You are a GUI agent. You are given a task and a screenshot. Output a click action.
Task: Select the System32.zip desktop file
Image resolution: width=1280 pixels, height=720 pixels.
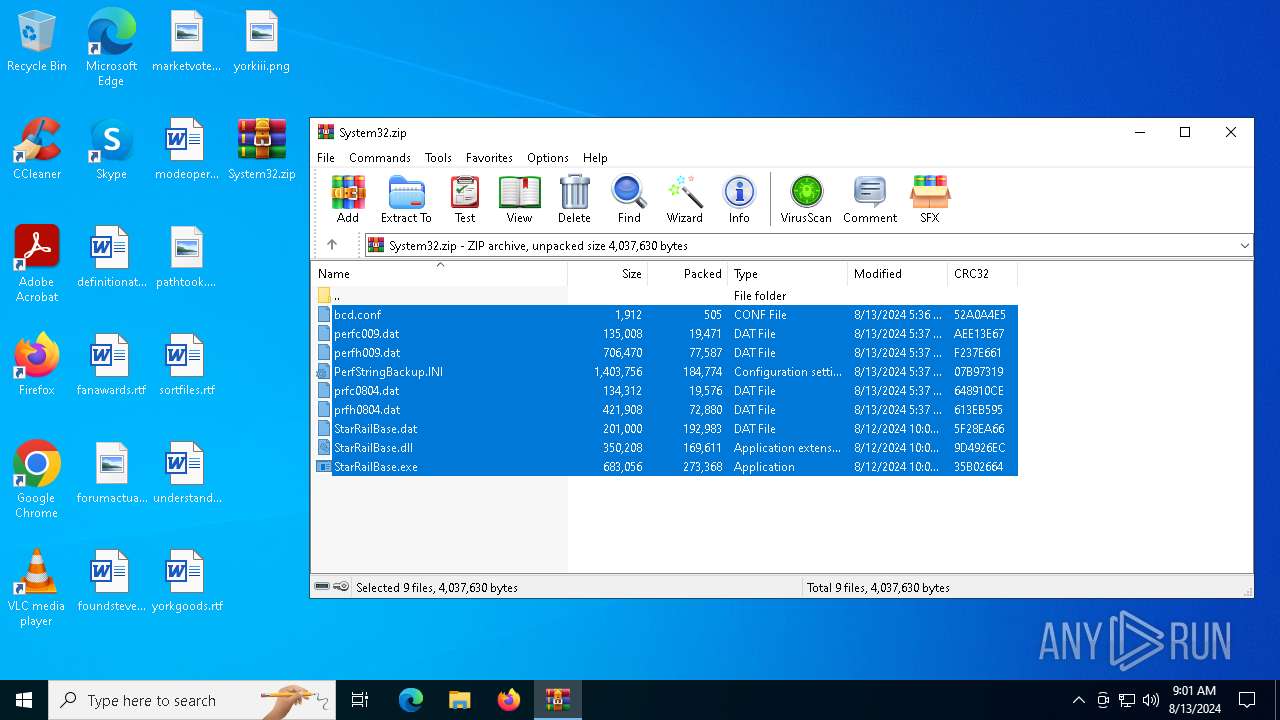[261, 150]
